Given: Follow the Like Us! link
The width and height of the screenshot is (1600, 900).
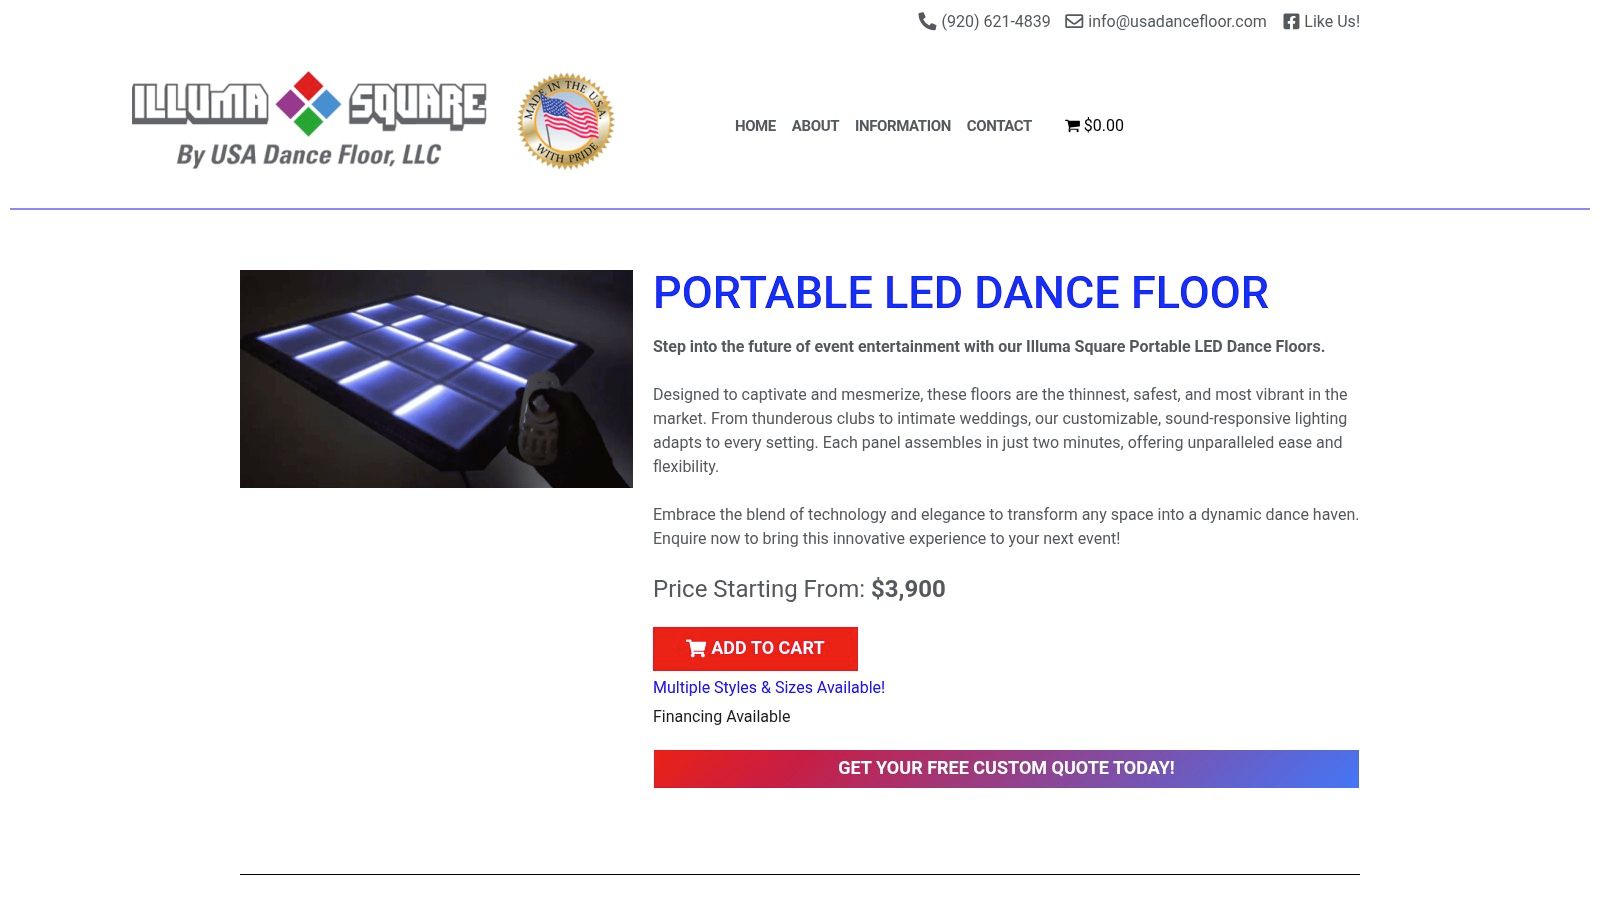Looking at the screenshot, I should [x=1331, y=21].
